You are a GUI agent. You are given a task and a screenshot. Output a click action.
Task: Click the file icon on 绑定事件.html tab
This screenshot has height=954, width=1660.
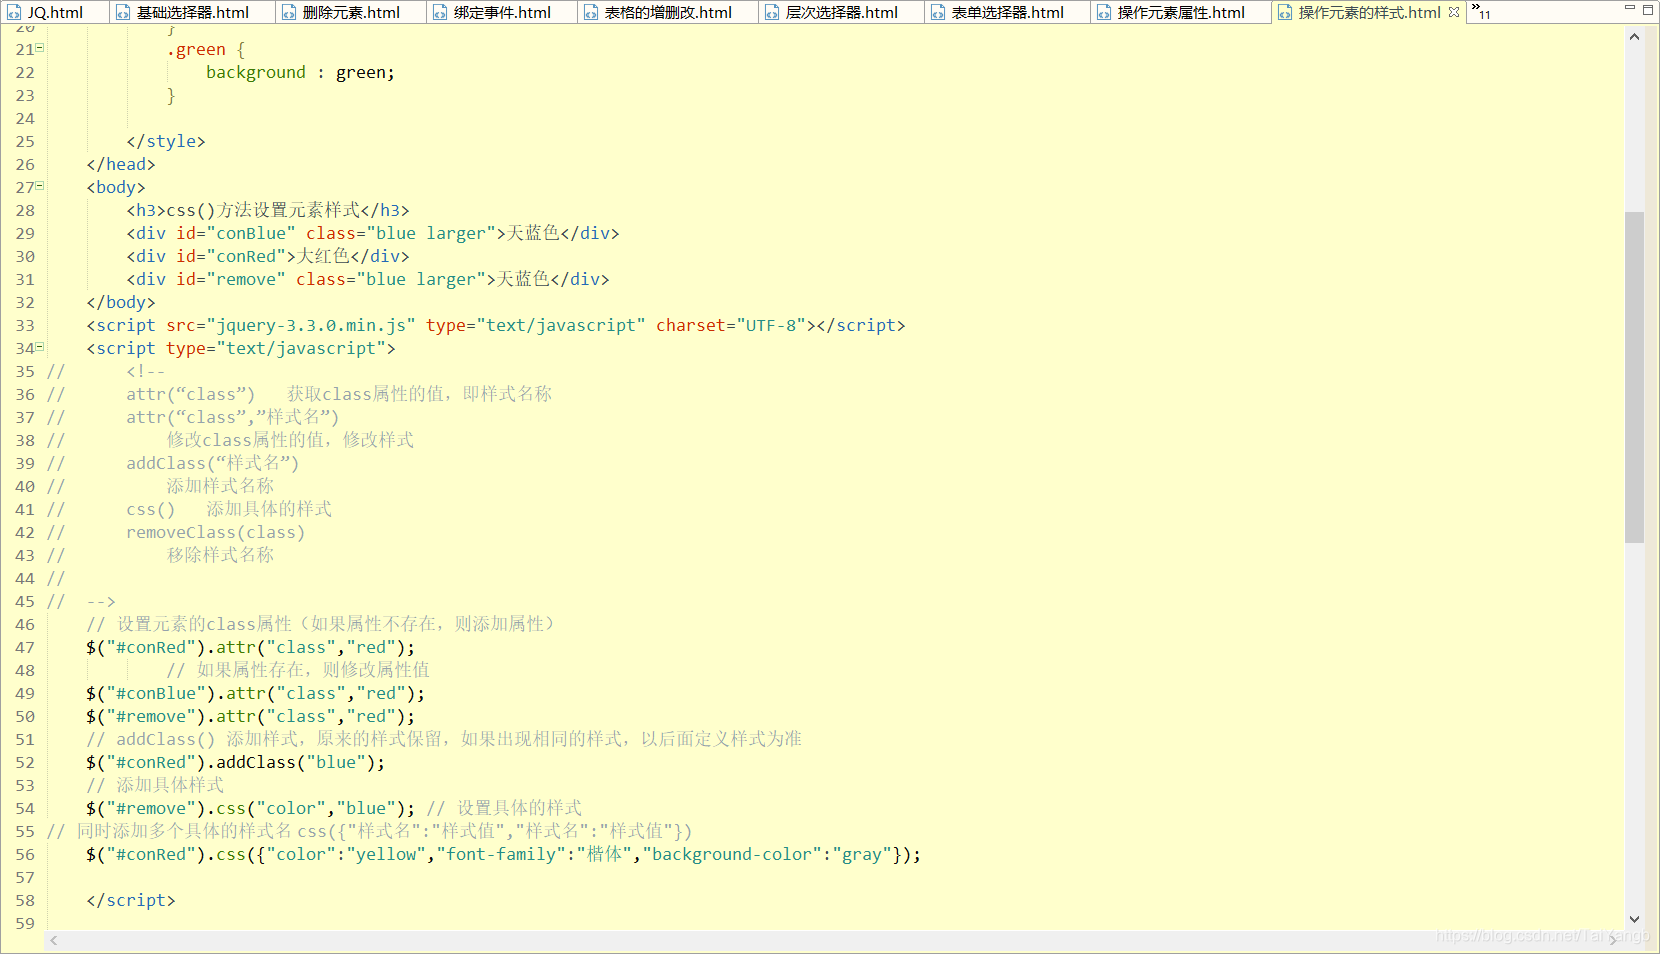tap(440, 13)
